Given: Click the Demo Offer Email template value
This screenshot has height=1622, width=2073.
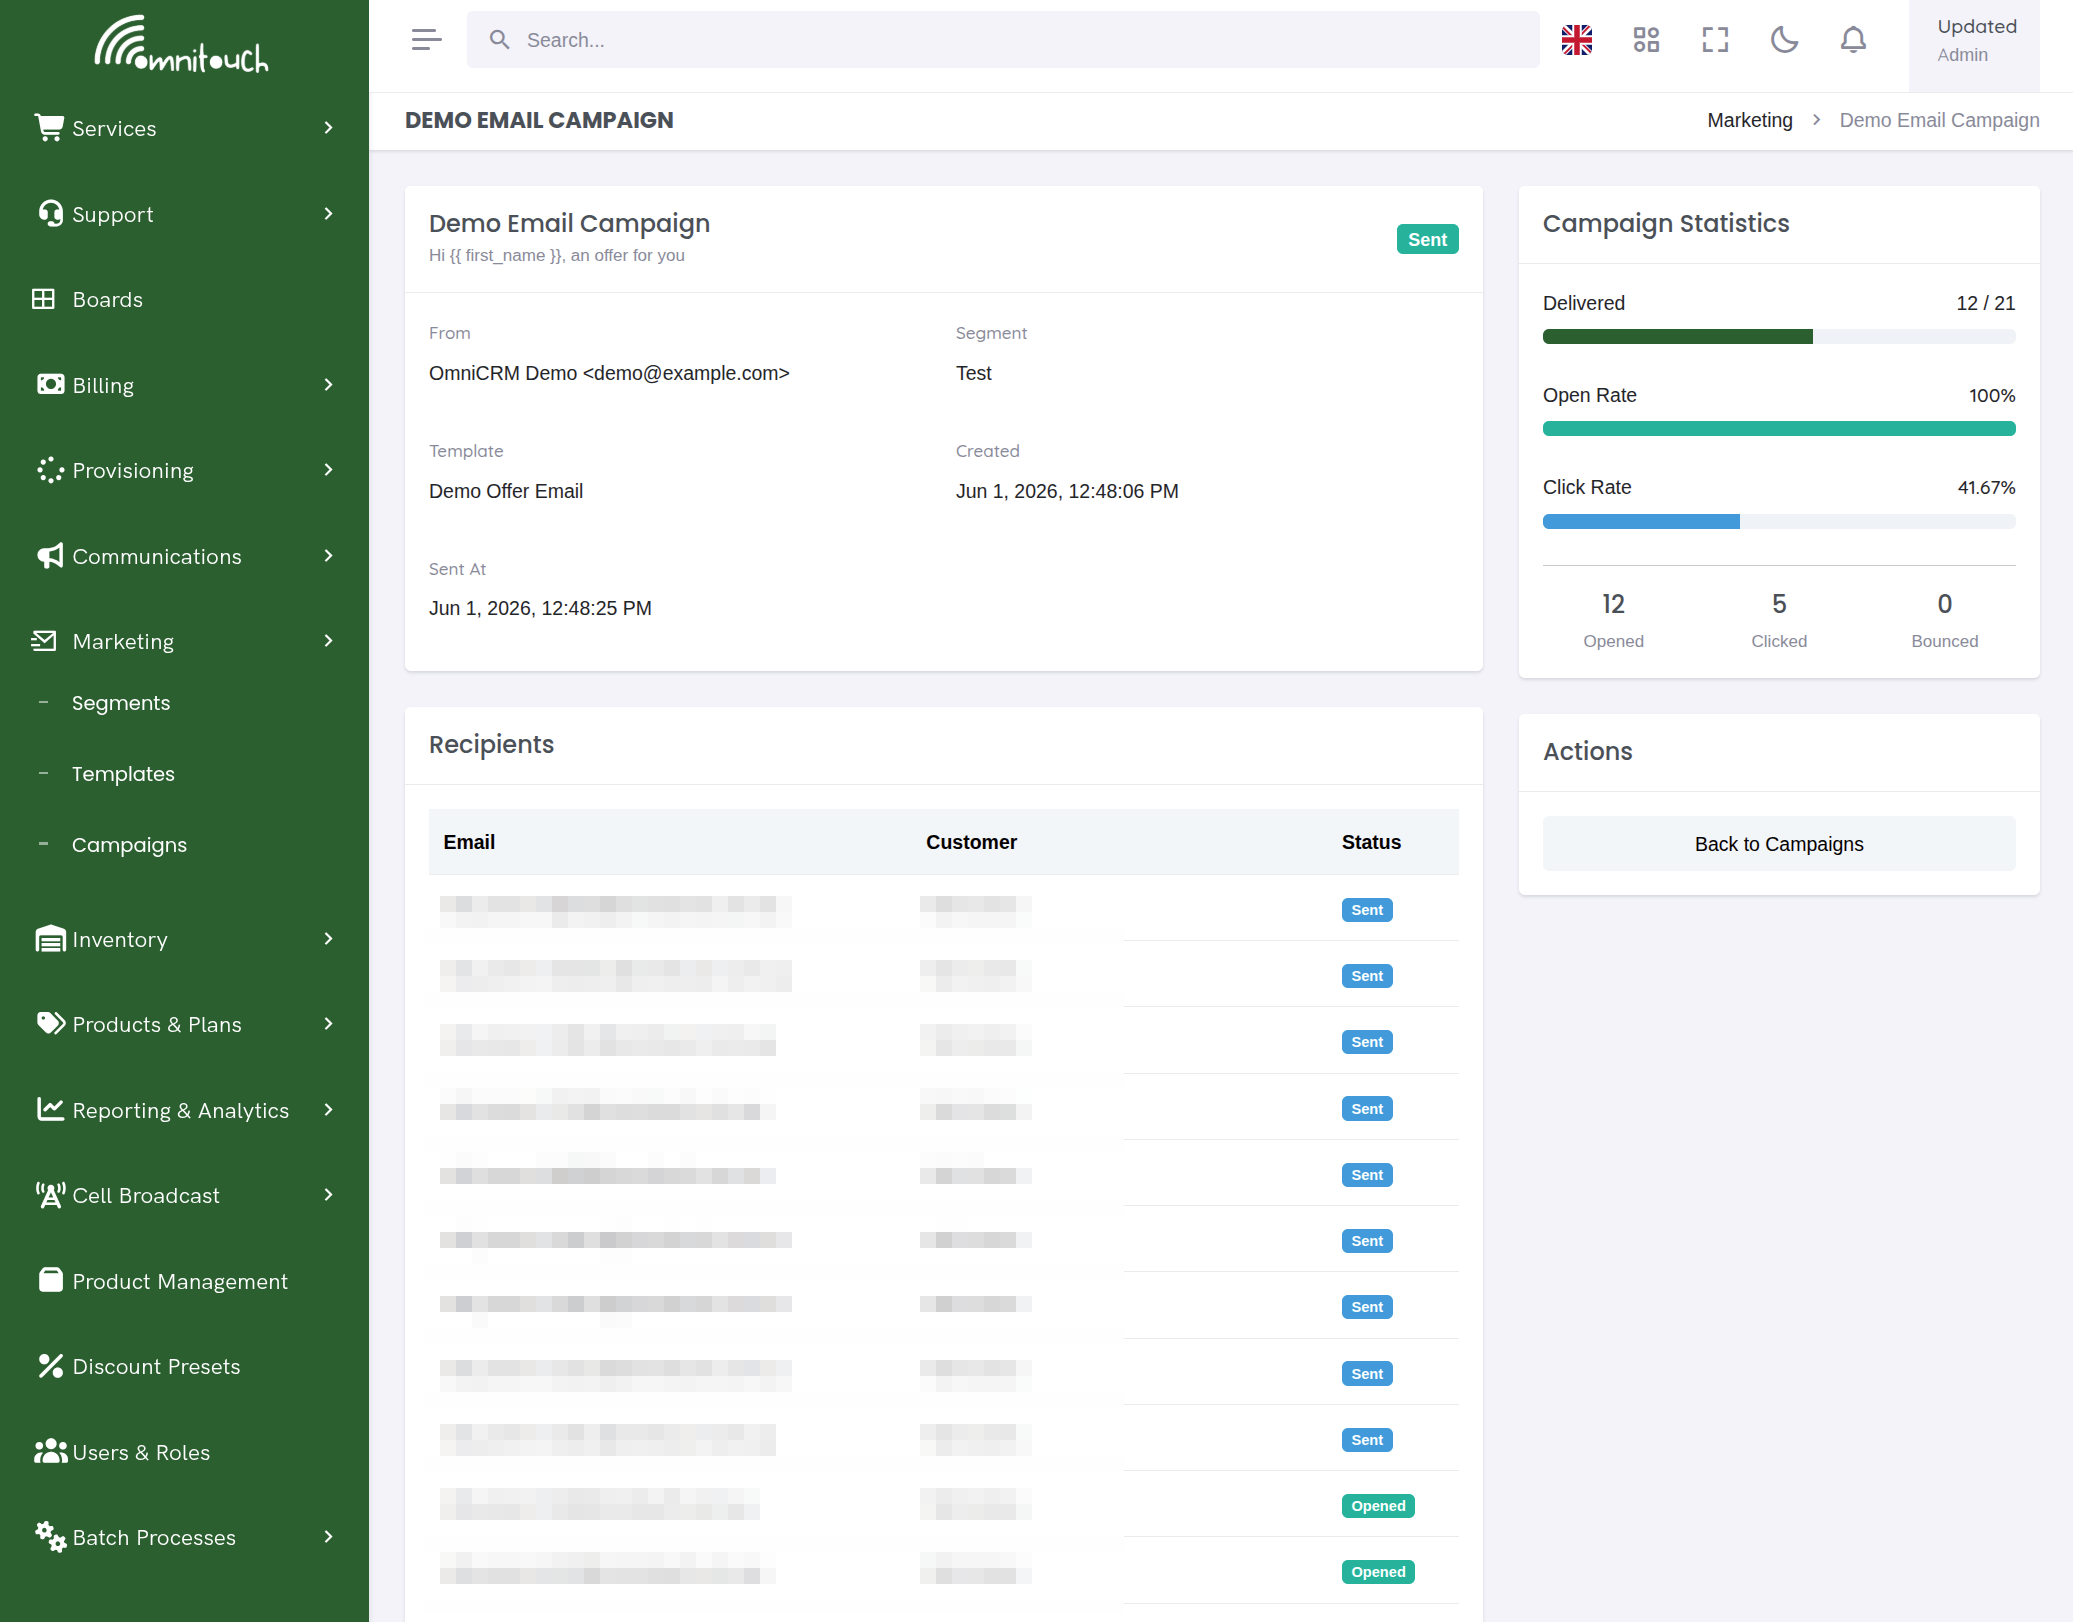Looking at the screenshot, I should (x=506, y=491).
